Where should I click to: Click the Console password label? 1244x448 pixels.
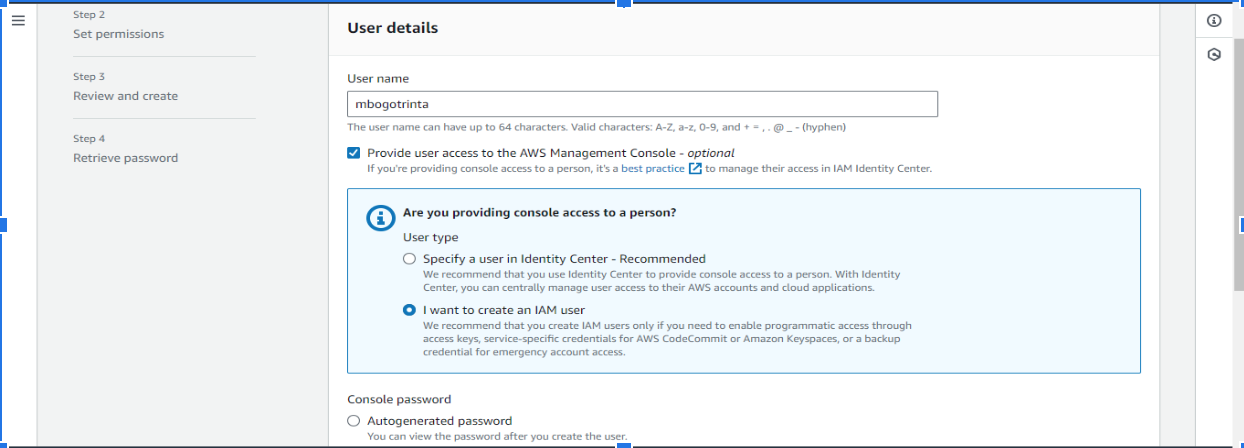399,399
